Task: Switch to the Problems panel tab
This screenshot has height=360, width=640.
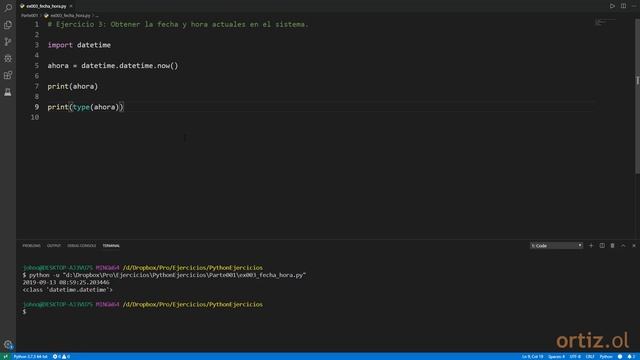Action: coord(31,246)
